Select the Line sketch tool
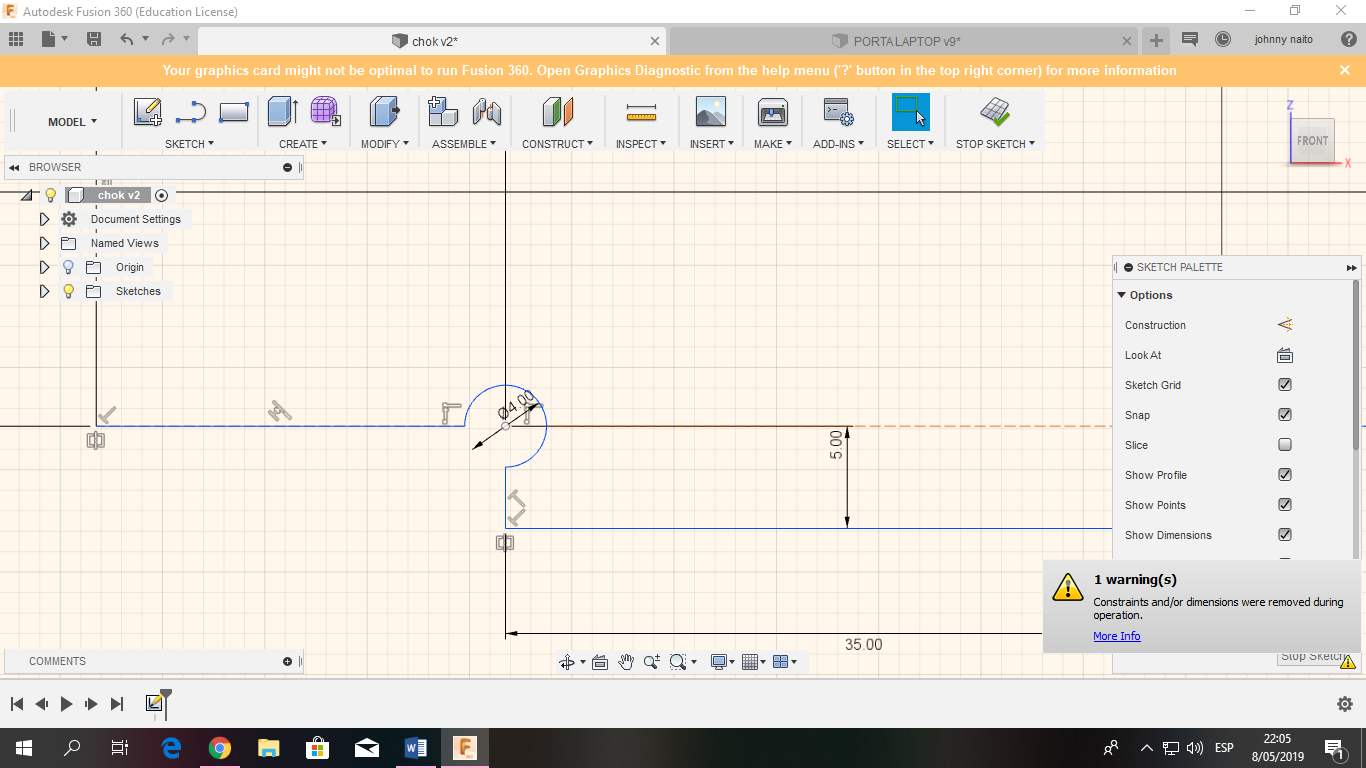 click(190, 112)
